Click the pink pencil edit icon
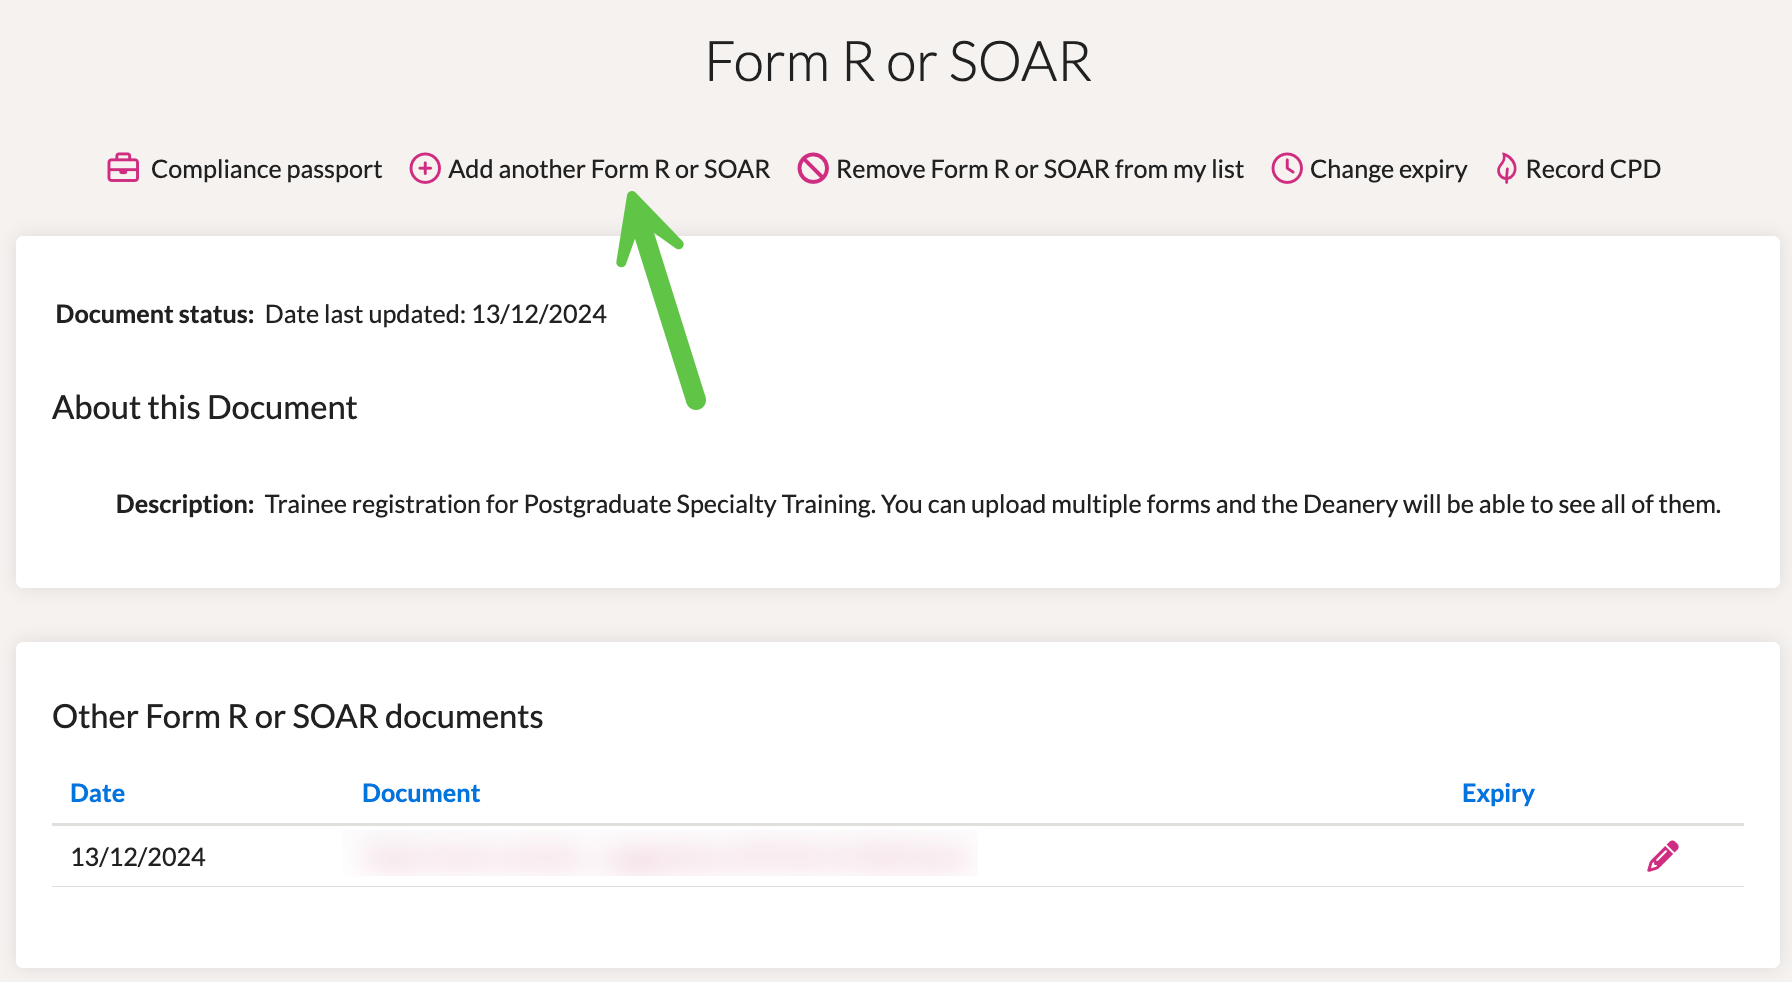Viewport: 1792px width, 982px height. coord(1663,856)
